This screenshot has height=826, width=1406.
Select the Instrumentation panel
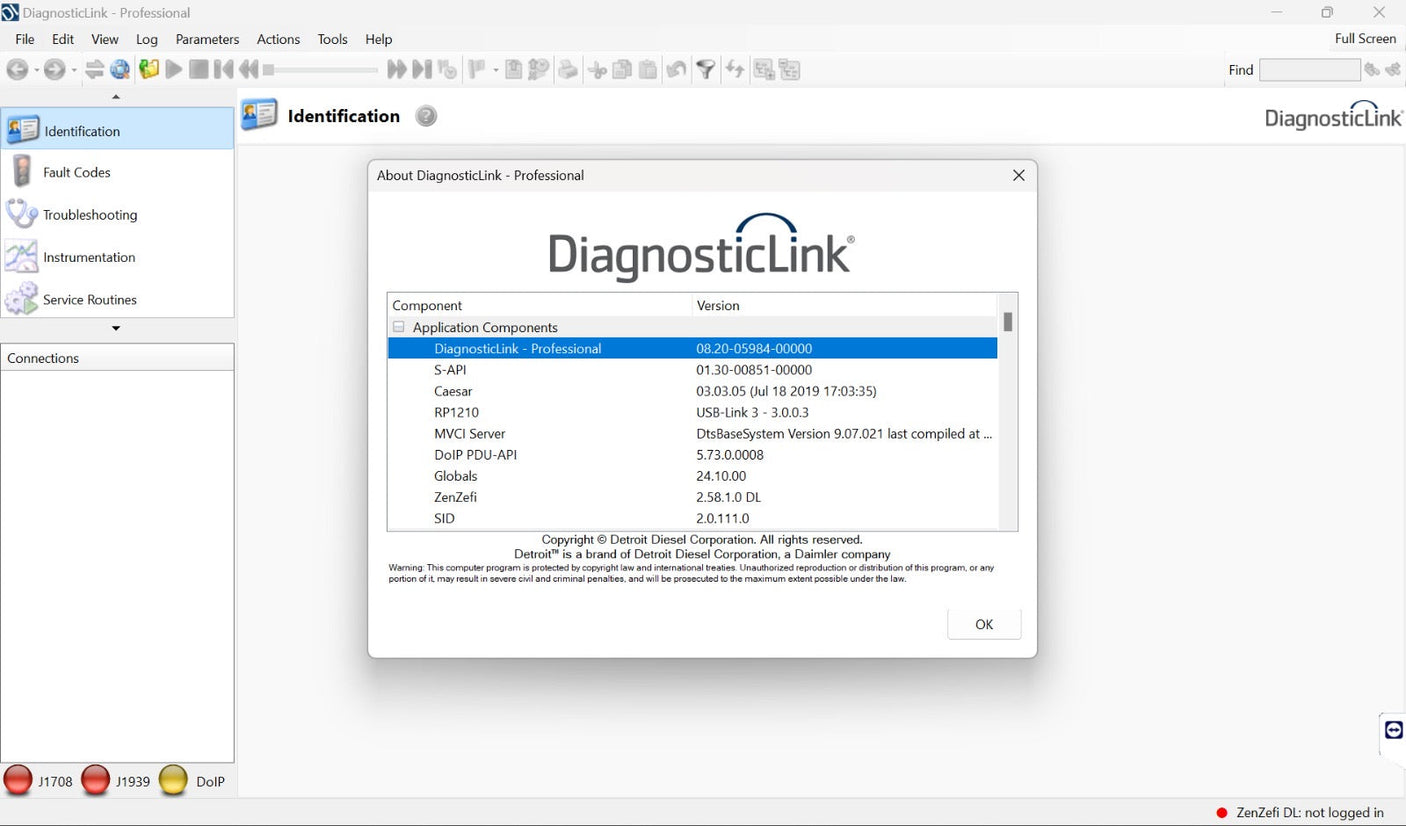coord(88,257)
